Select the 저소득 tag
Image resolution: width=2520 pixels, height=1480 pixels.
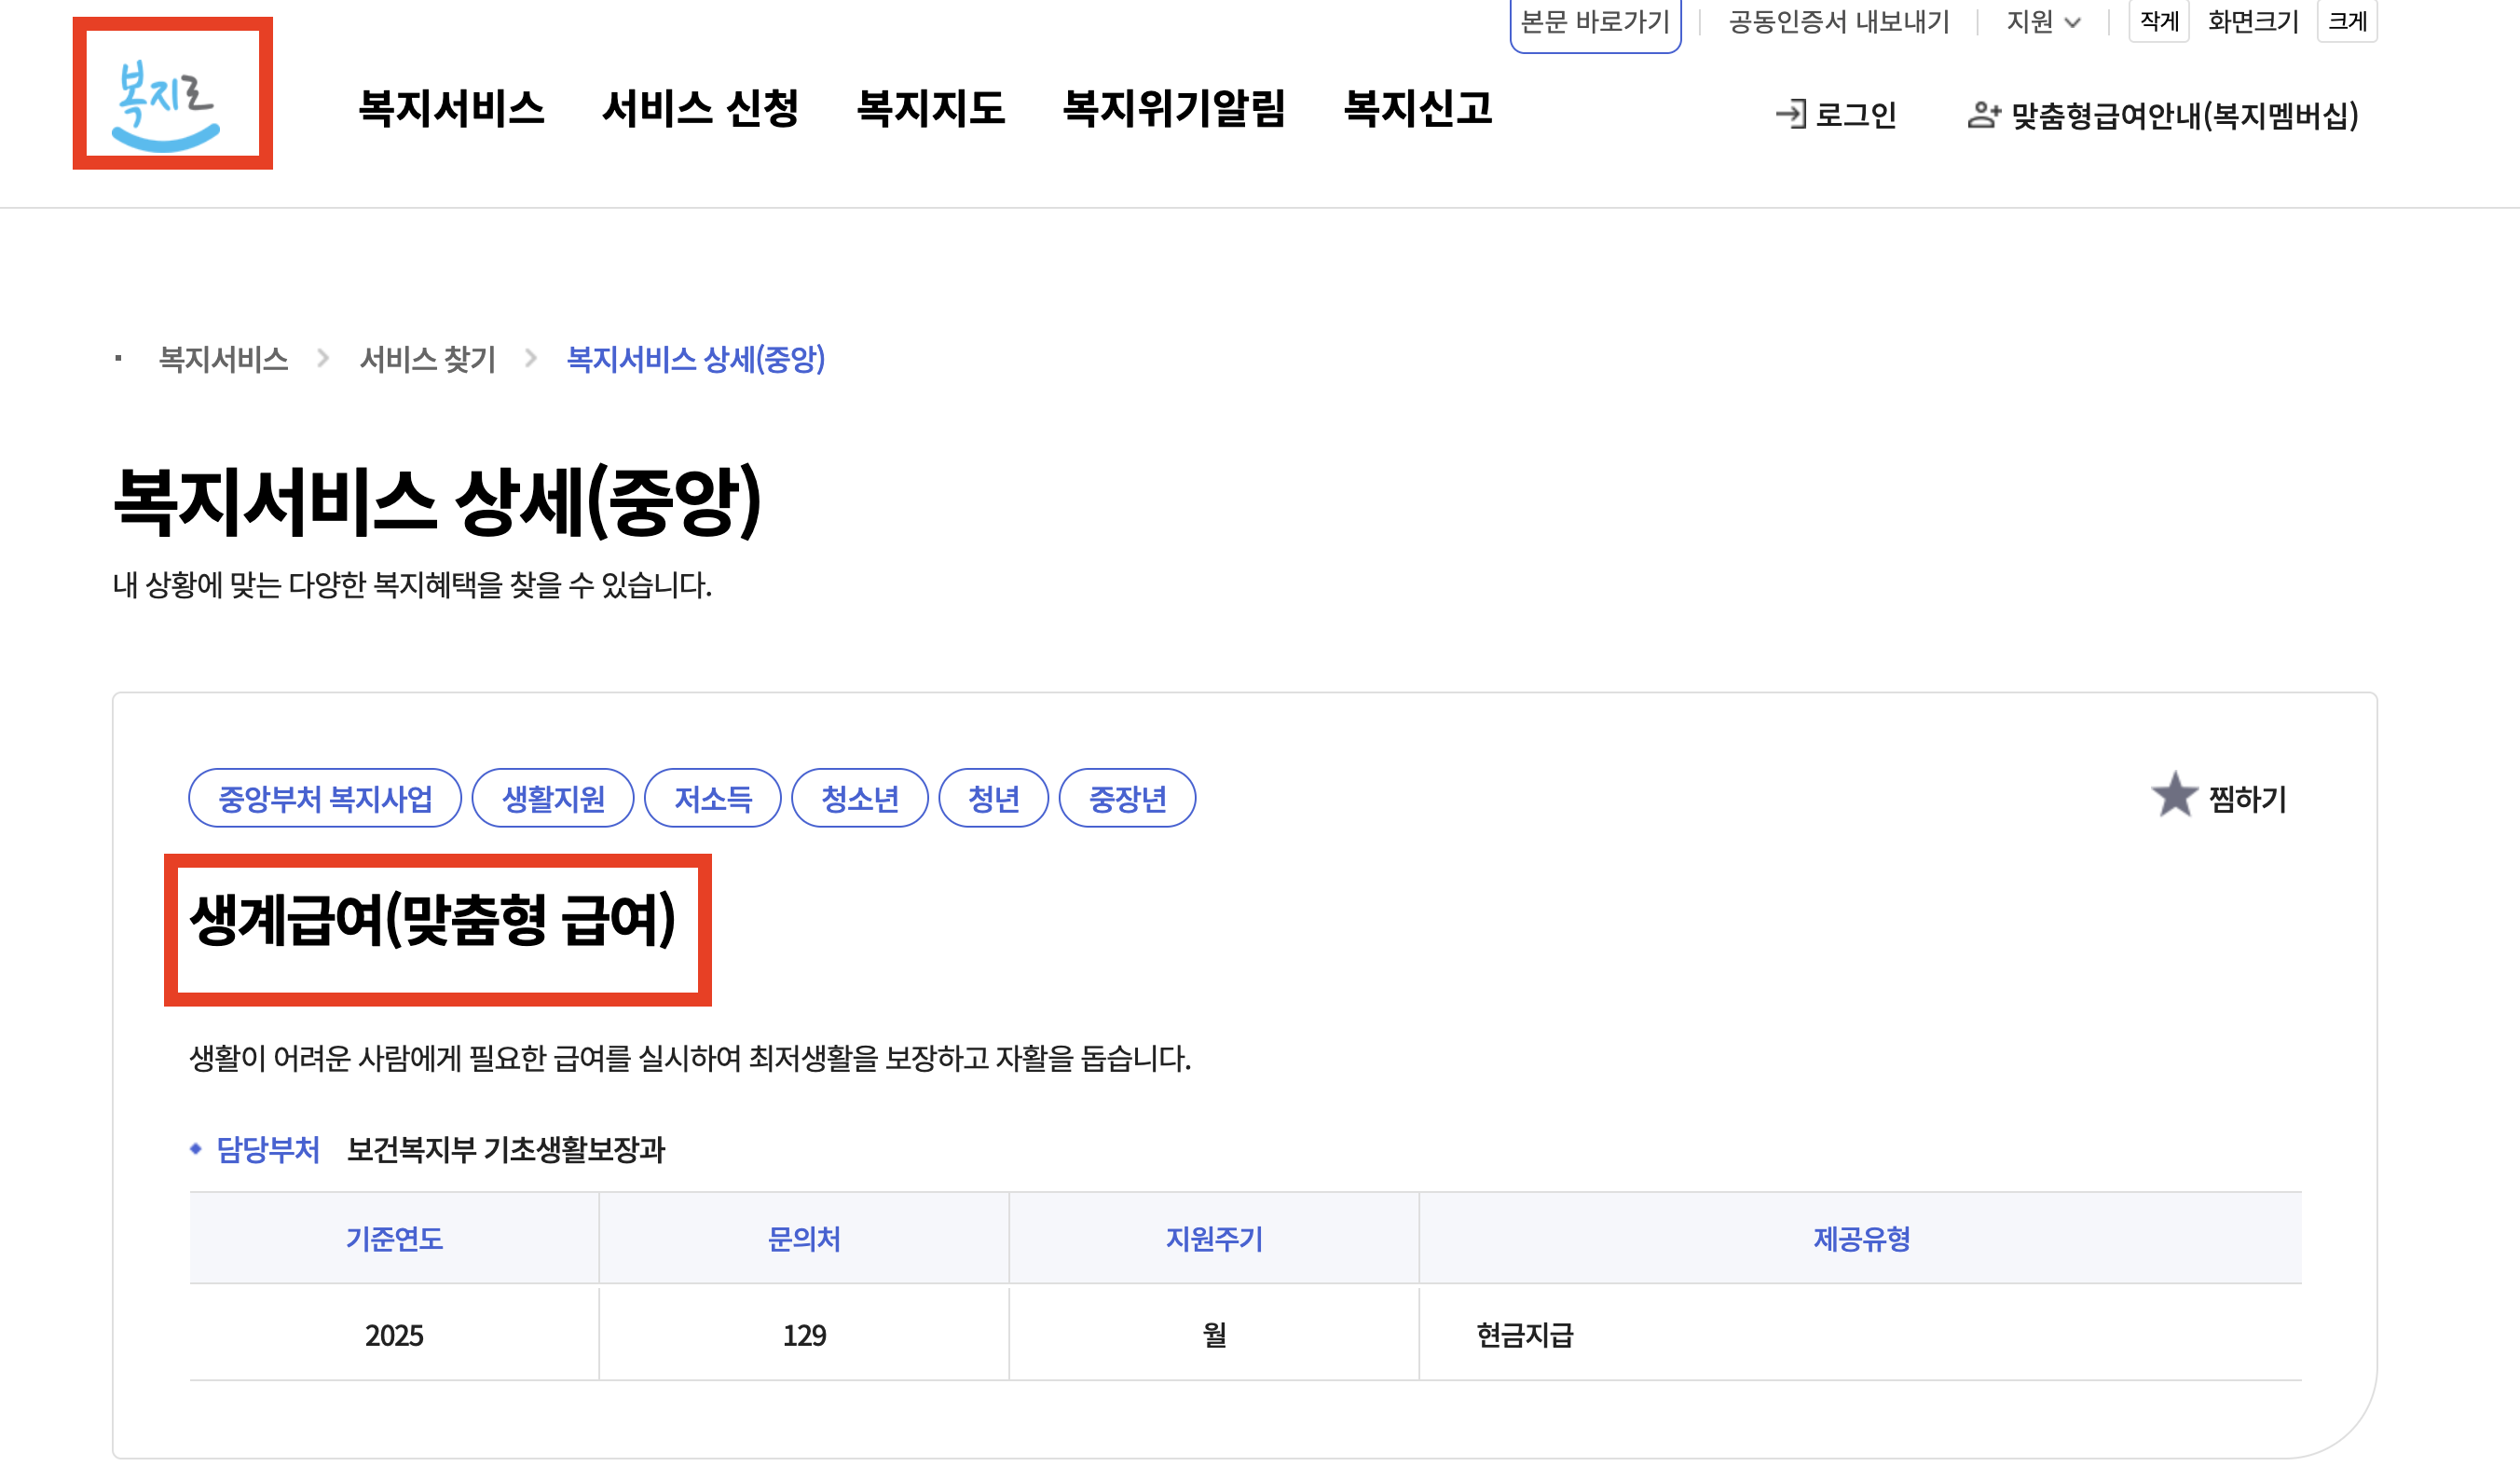[712, 798]
